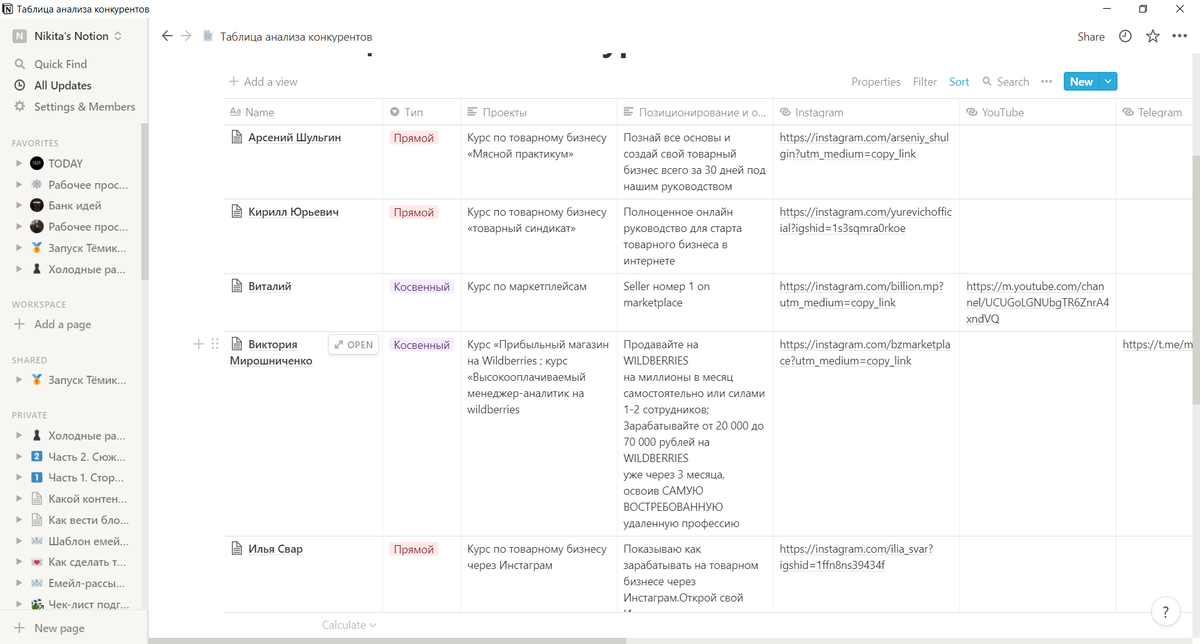Expand the TODAY page toggle in favorites

[19, 164]
